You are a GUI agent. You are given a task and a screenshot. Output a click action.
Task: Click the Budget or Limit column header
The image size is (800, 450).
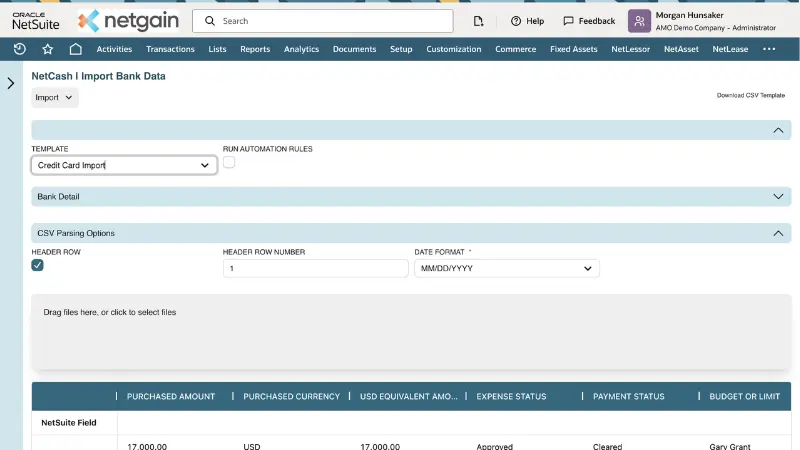pyautogui.click(x=744, y=396)
